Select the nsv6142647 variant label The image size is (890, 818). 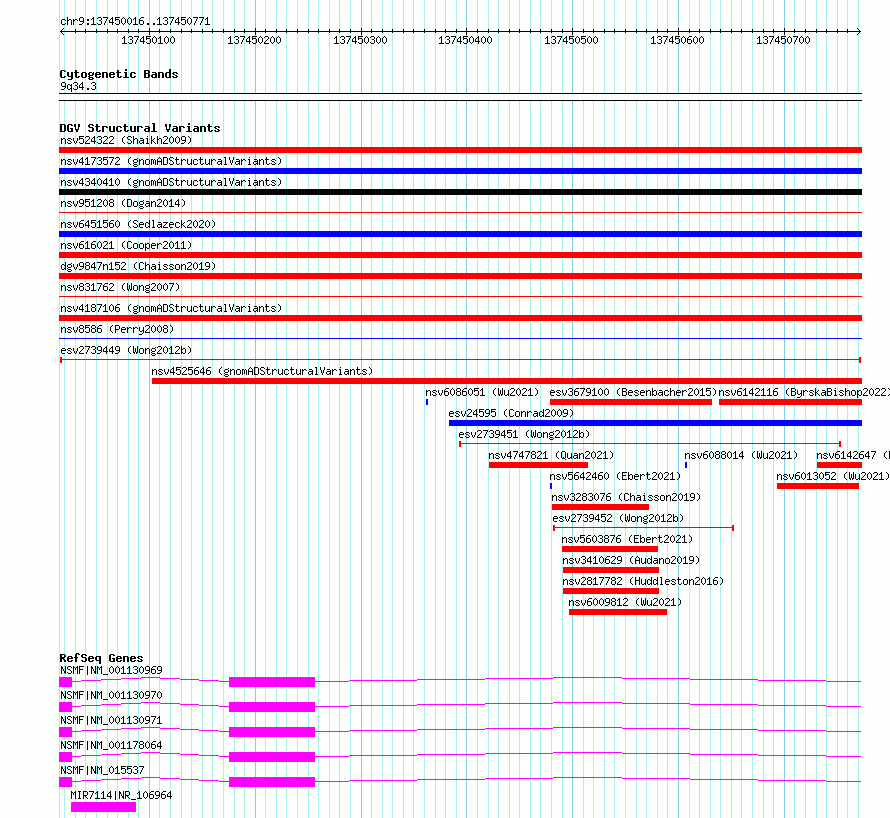point(853,455)
